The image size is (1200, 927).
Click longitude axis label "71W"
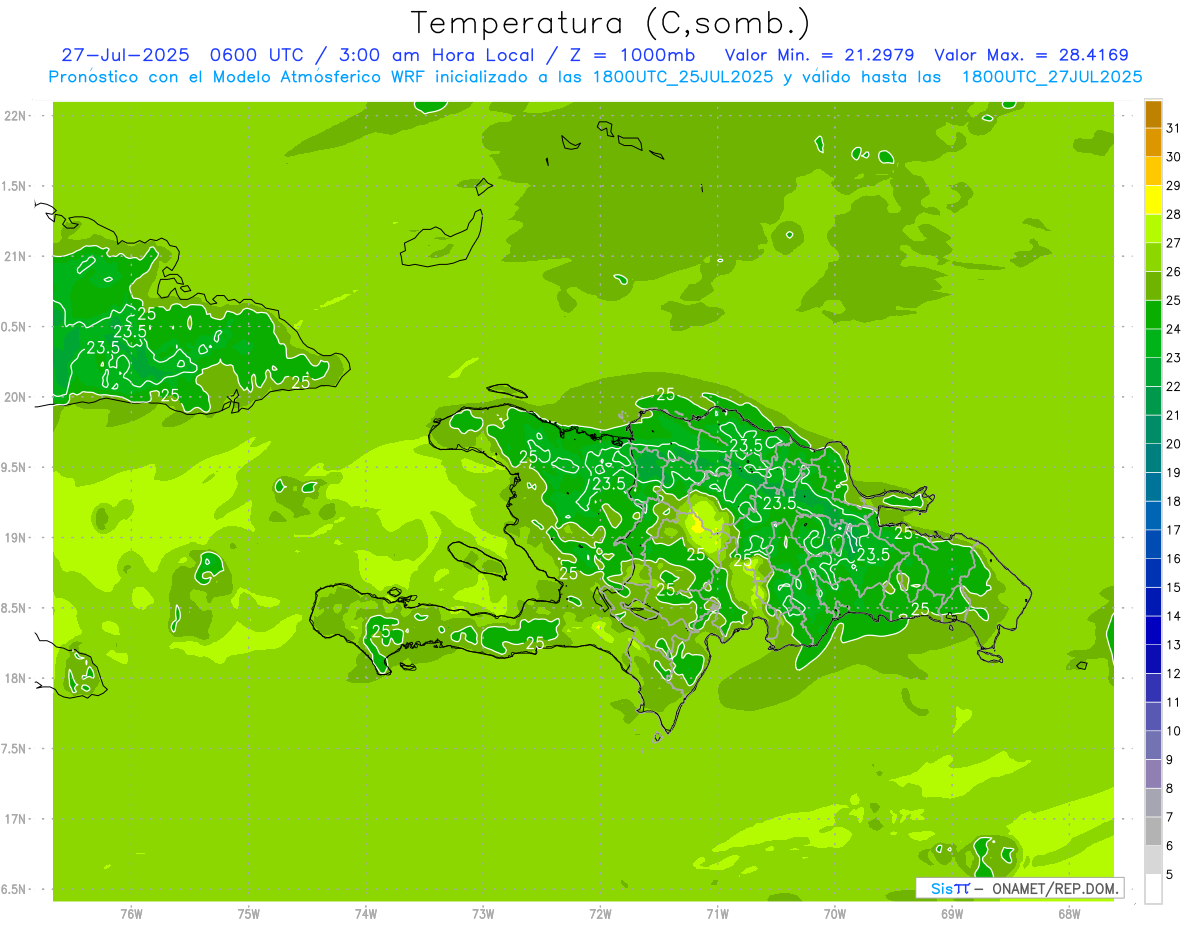click(x=717, y=913)
